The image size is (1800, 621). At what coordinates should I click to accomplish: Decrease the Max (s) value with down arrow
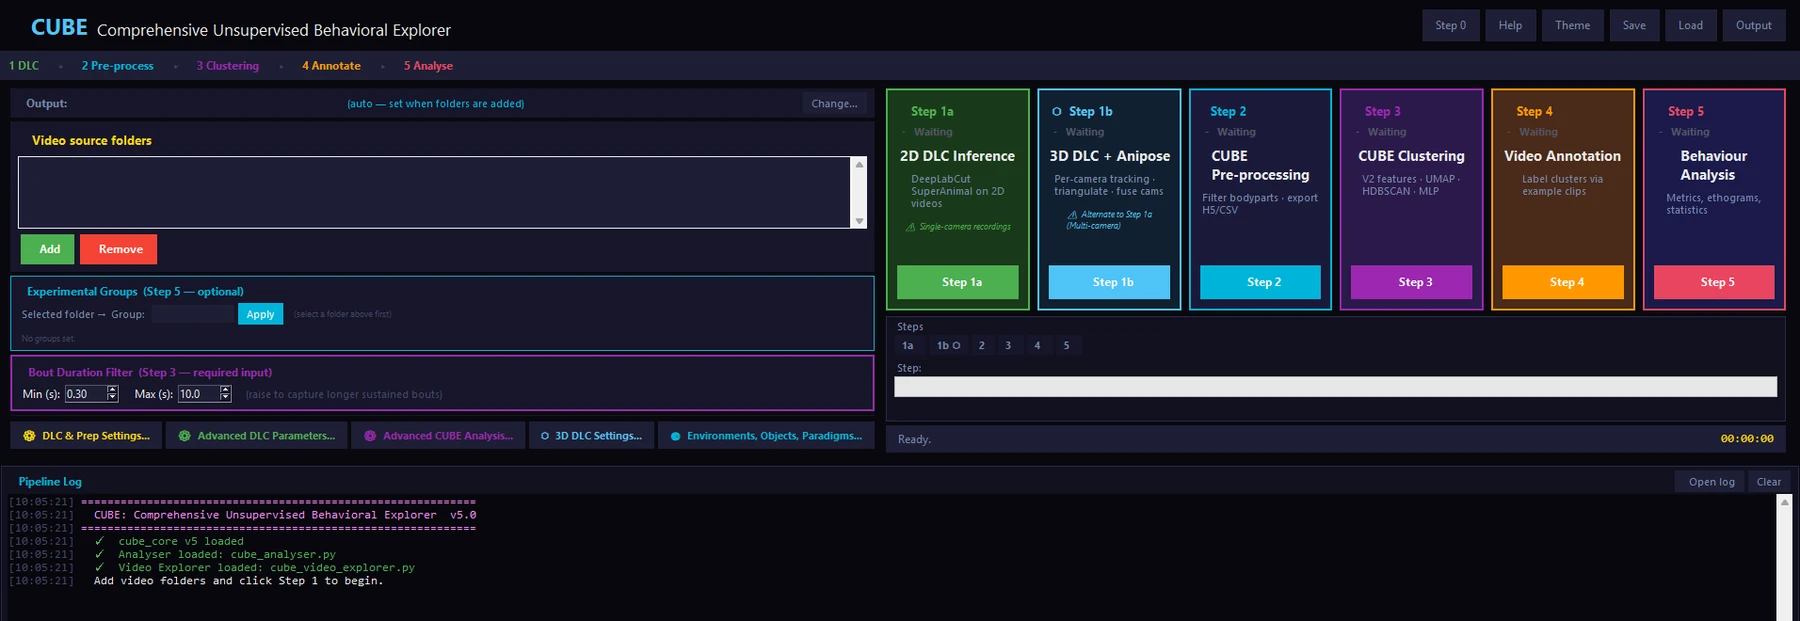pos(225,398)
